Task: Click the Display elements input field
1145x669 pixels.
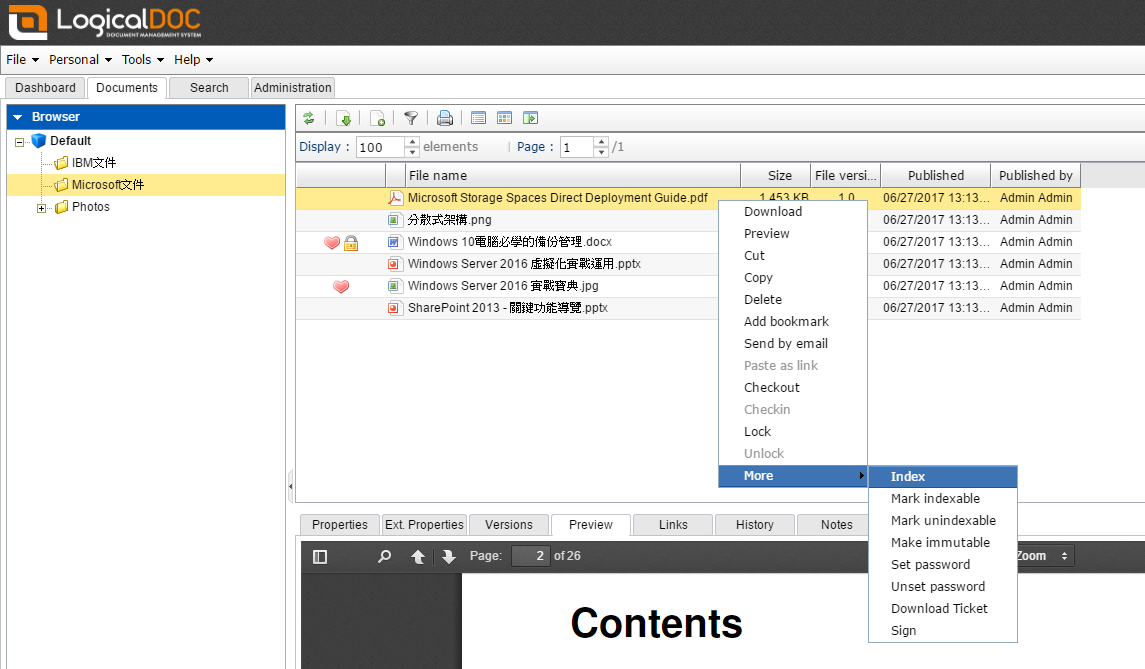Action: [380, 147]
